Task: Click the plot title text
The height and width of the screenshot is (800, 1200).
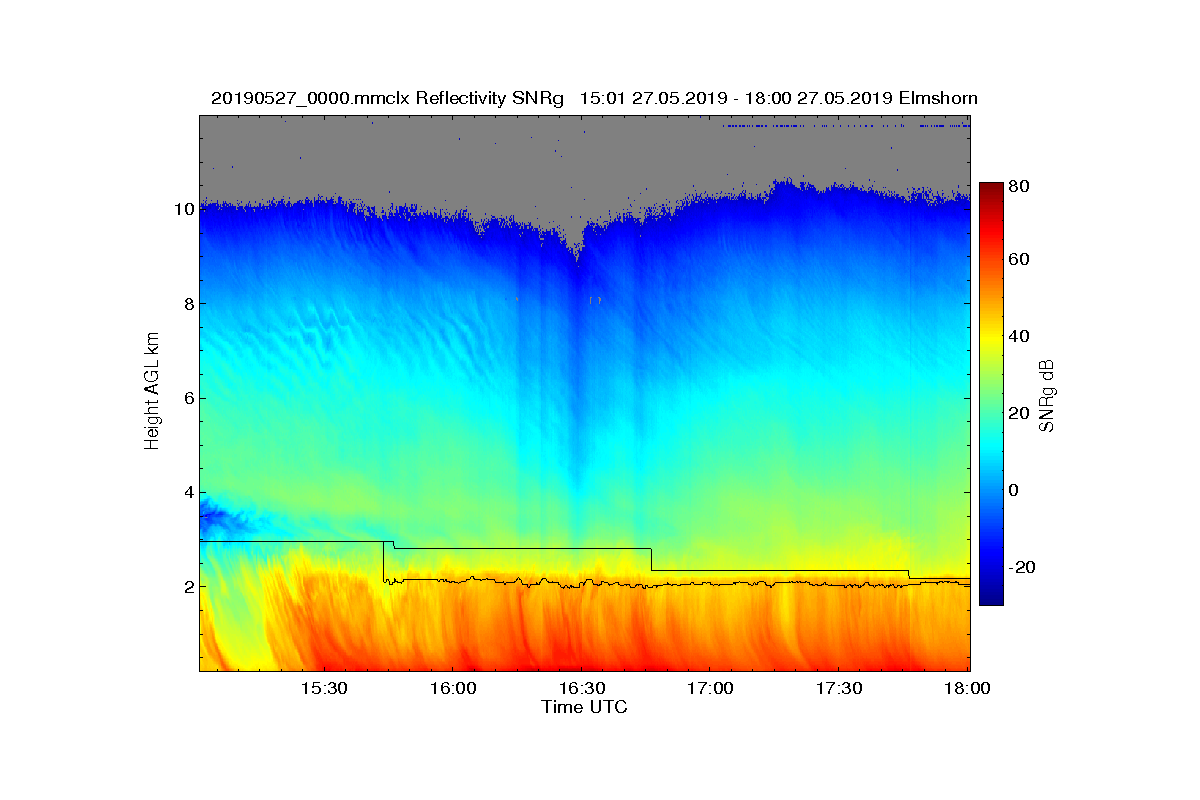Action: coord(594,98)
